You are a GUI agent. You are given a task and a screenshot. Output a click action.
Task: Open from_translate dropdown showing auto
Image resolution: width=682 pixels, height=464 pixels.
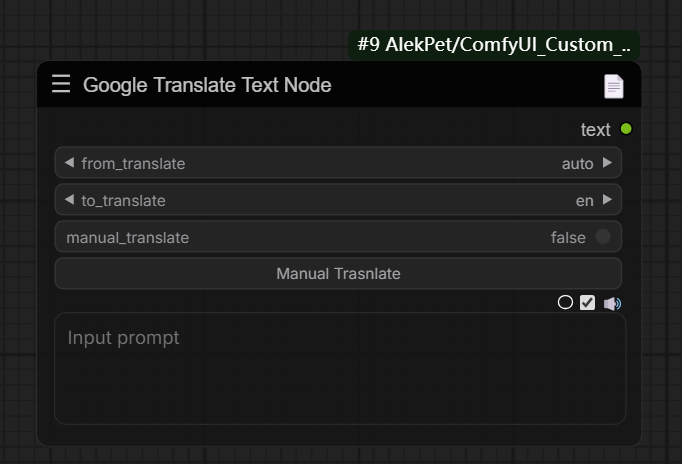click(x=577, y=163)
